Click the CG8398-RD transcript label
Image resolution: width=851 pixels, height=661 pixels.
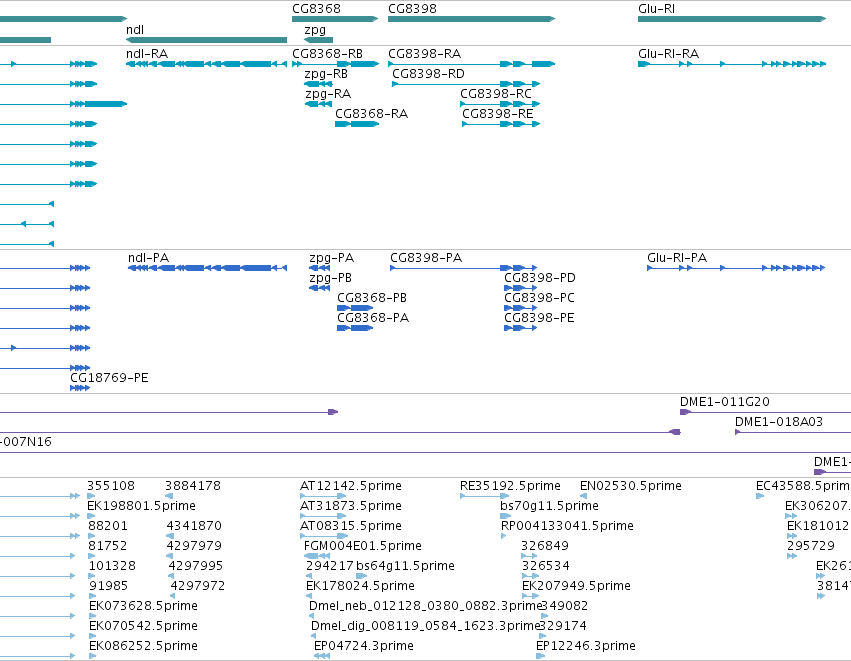point(428,74)
